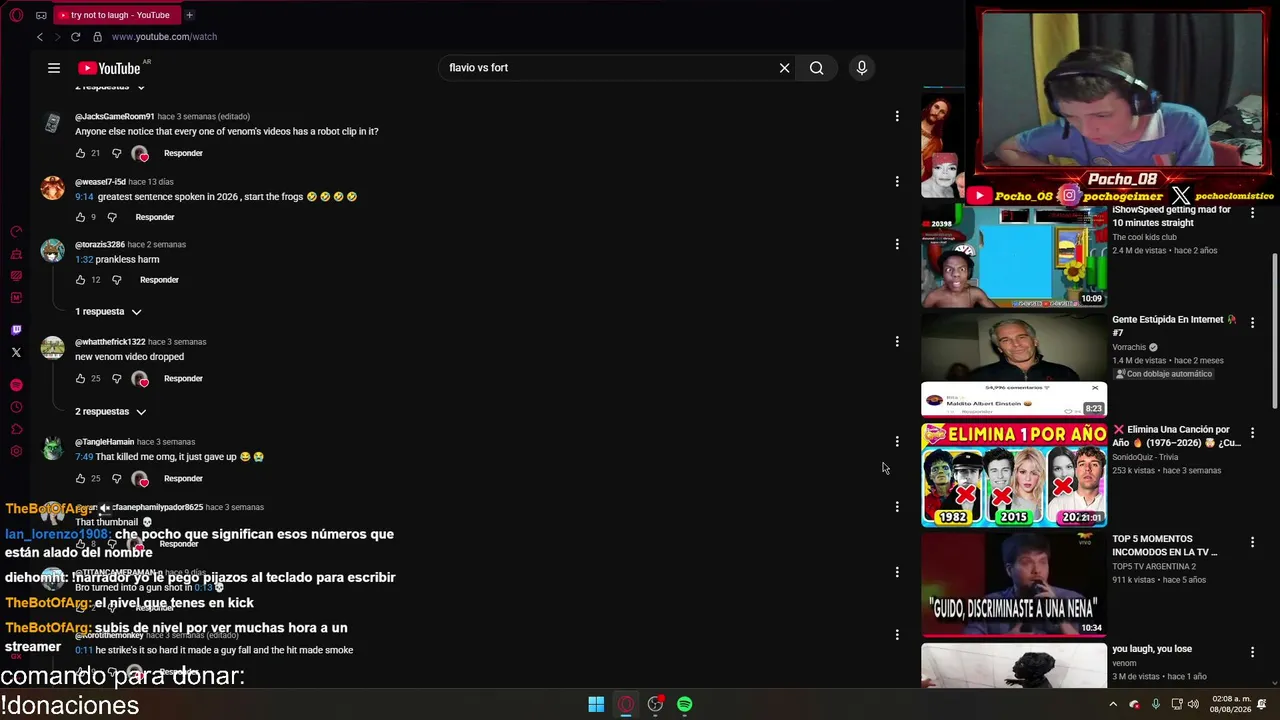Image resolution: width=1280 pixels, height=720 pixels.
Task: Run the search with the magnifier button
Action: point(817,68)
